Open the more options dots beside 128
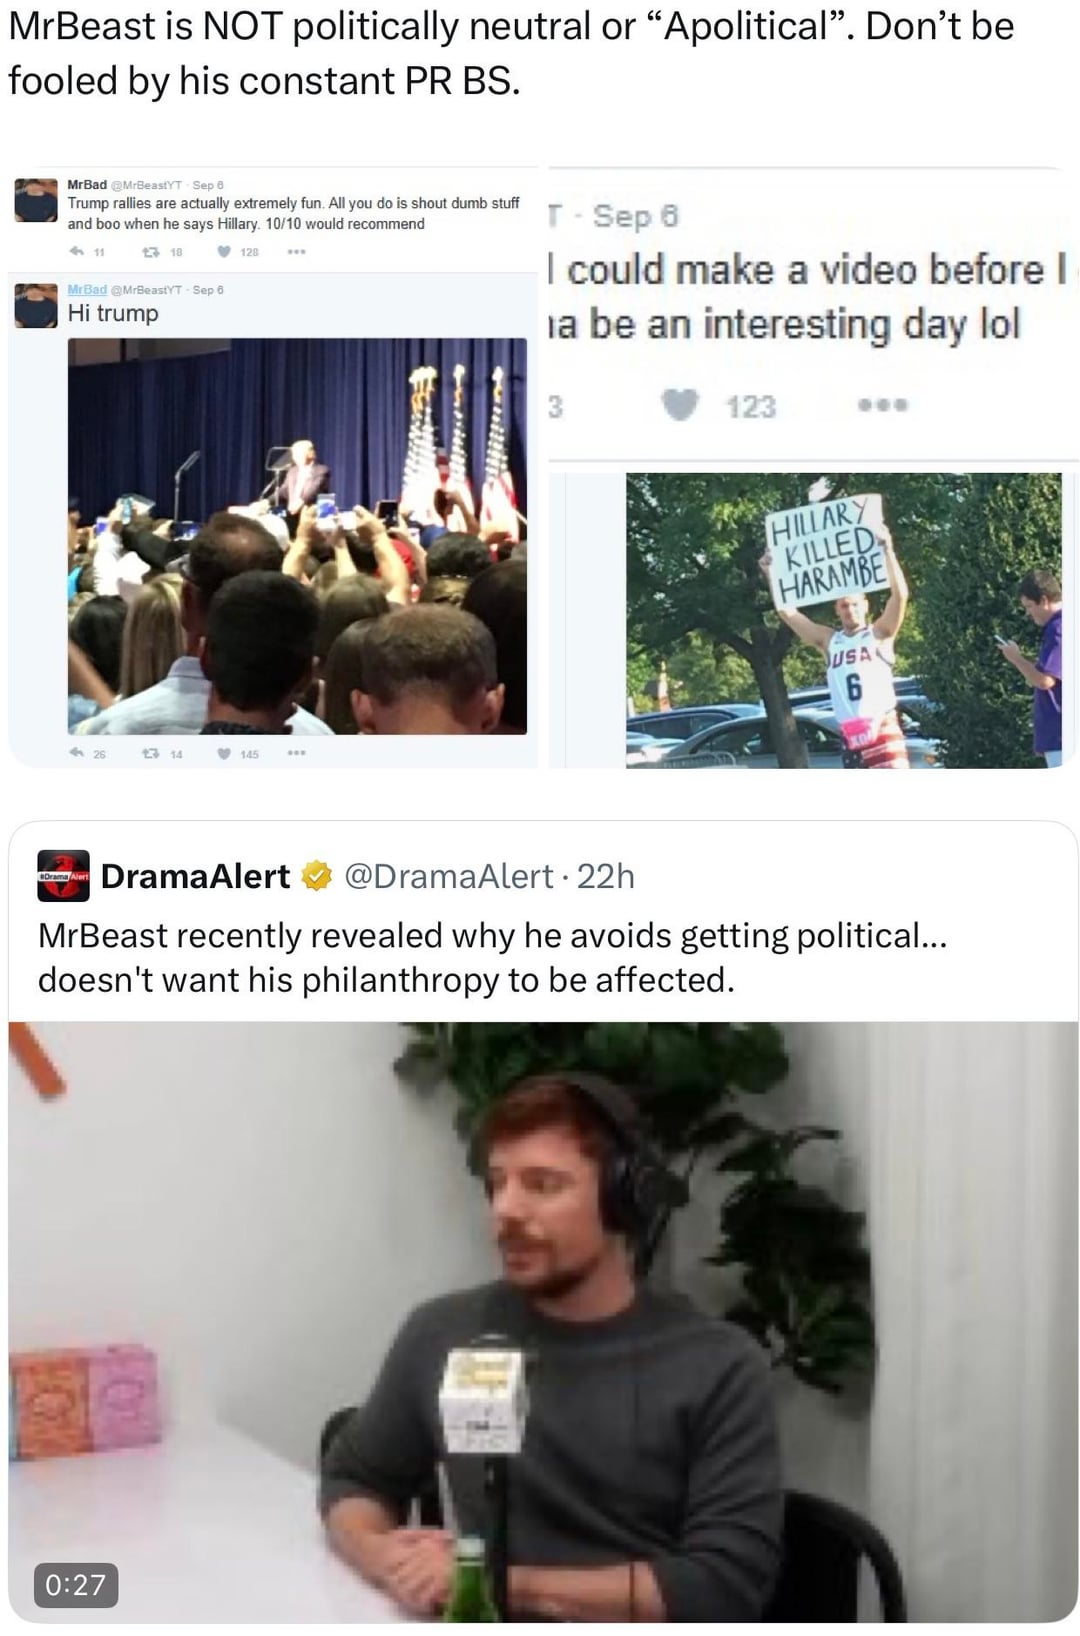The width and height of the screenshot is (1080, 1636). [x=295, y=252]
